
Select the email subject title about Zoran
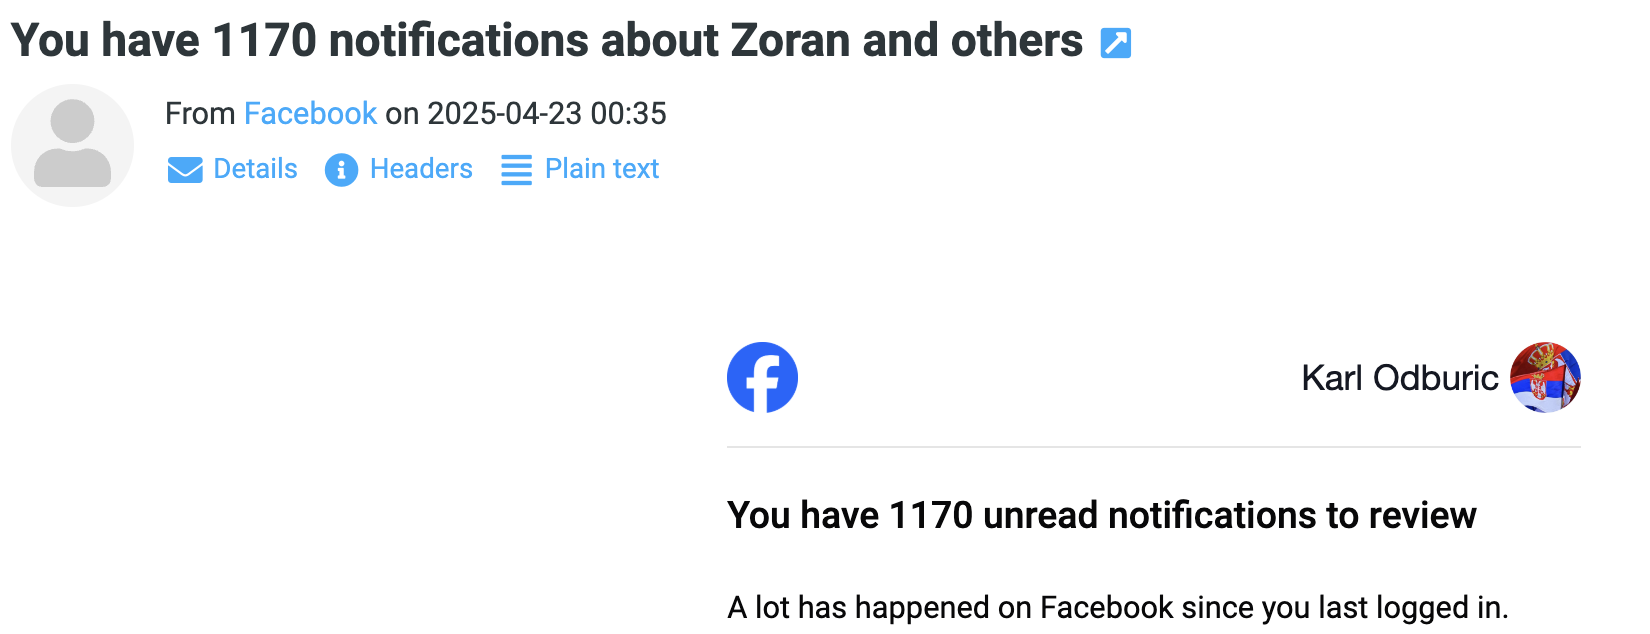(x=547, y=41)
